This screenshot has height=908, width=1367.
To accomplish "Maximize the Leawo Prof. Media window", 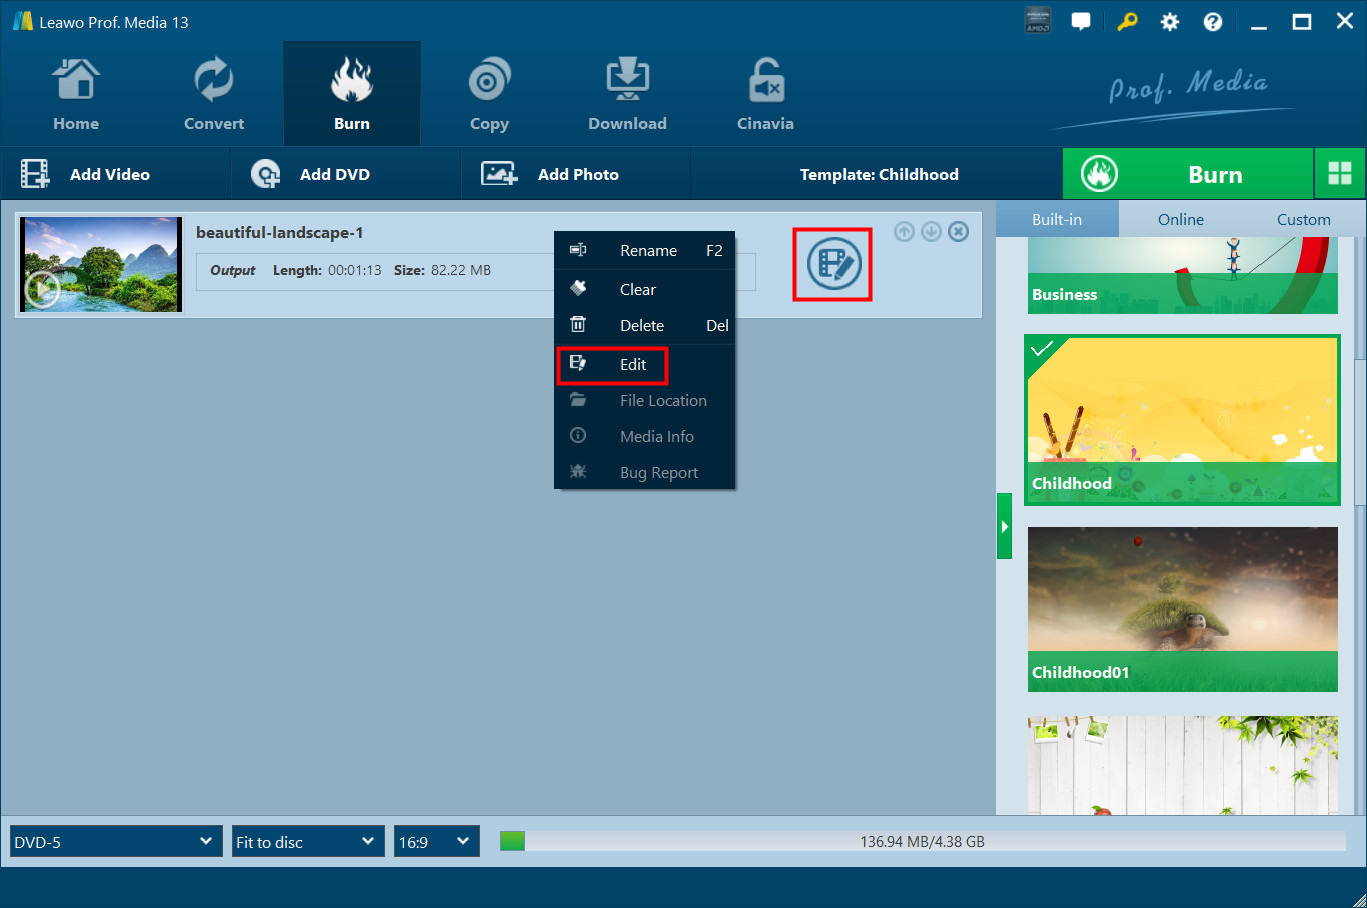I will [x=1302, y=22].
